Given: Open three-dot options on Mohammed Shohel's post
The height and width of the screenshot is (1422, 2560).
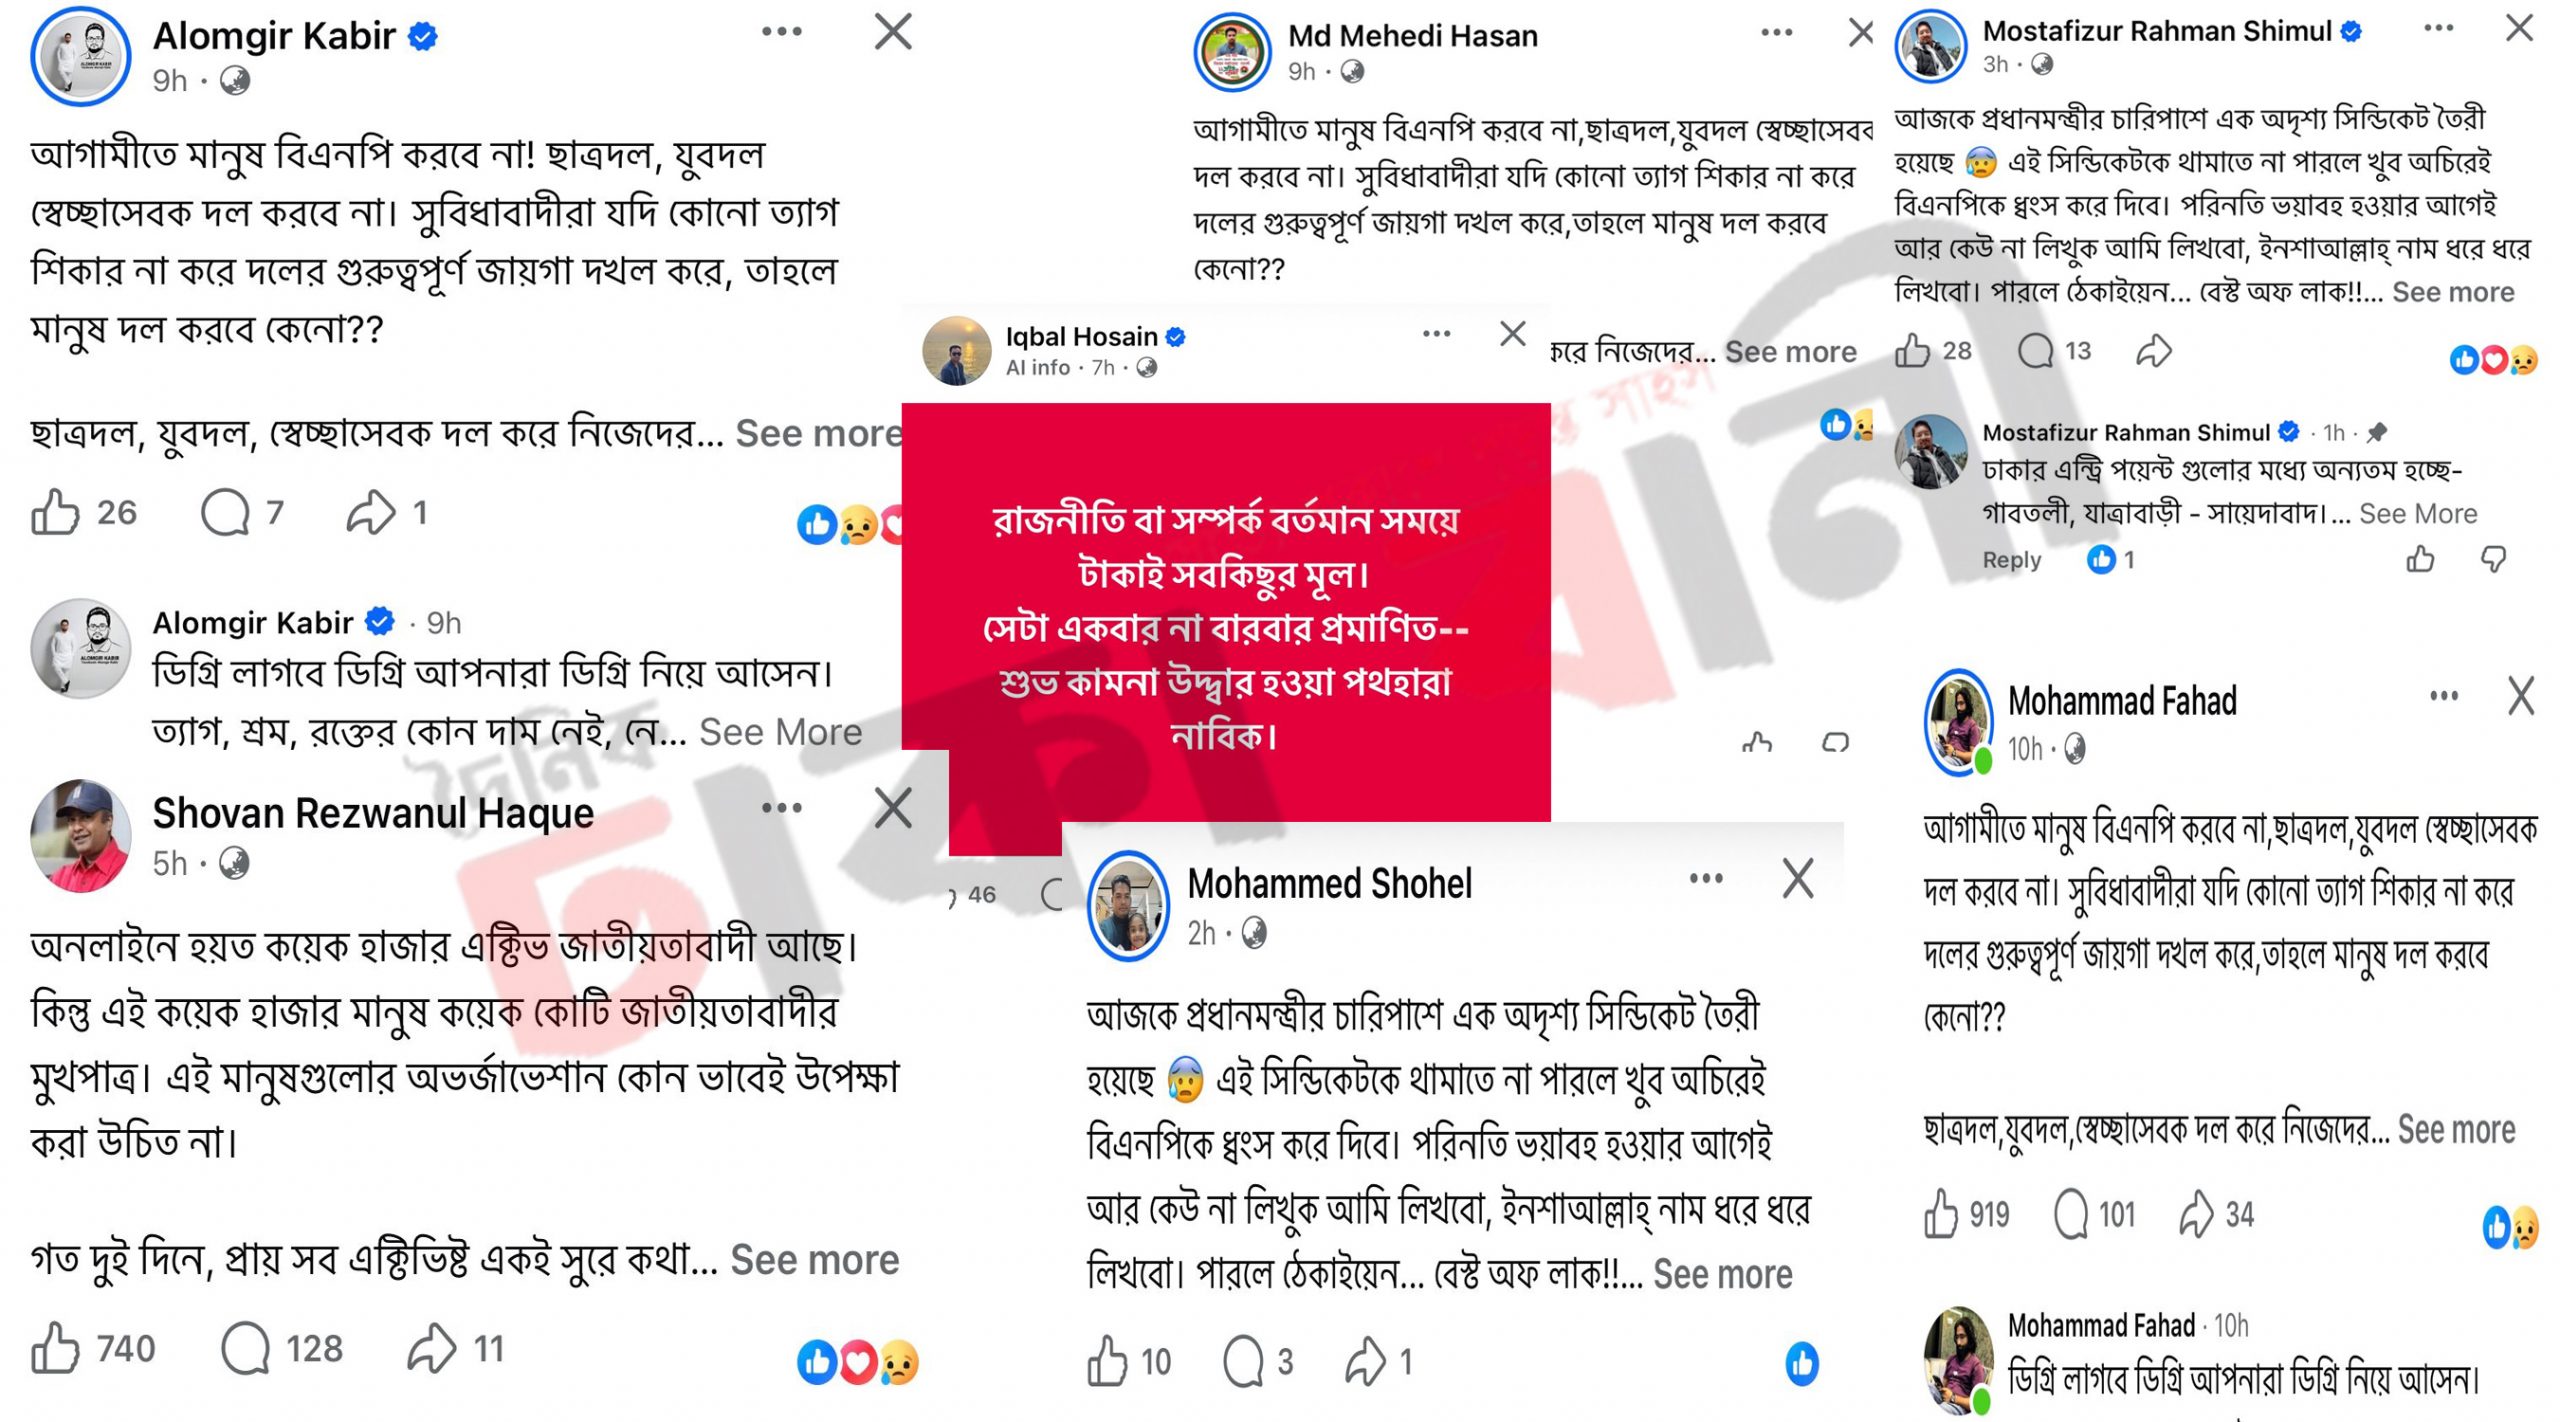Looking at the screenshot, I should point(1706,879).
